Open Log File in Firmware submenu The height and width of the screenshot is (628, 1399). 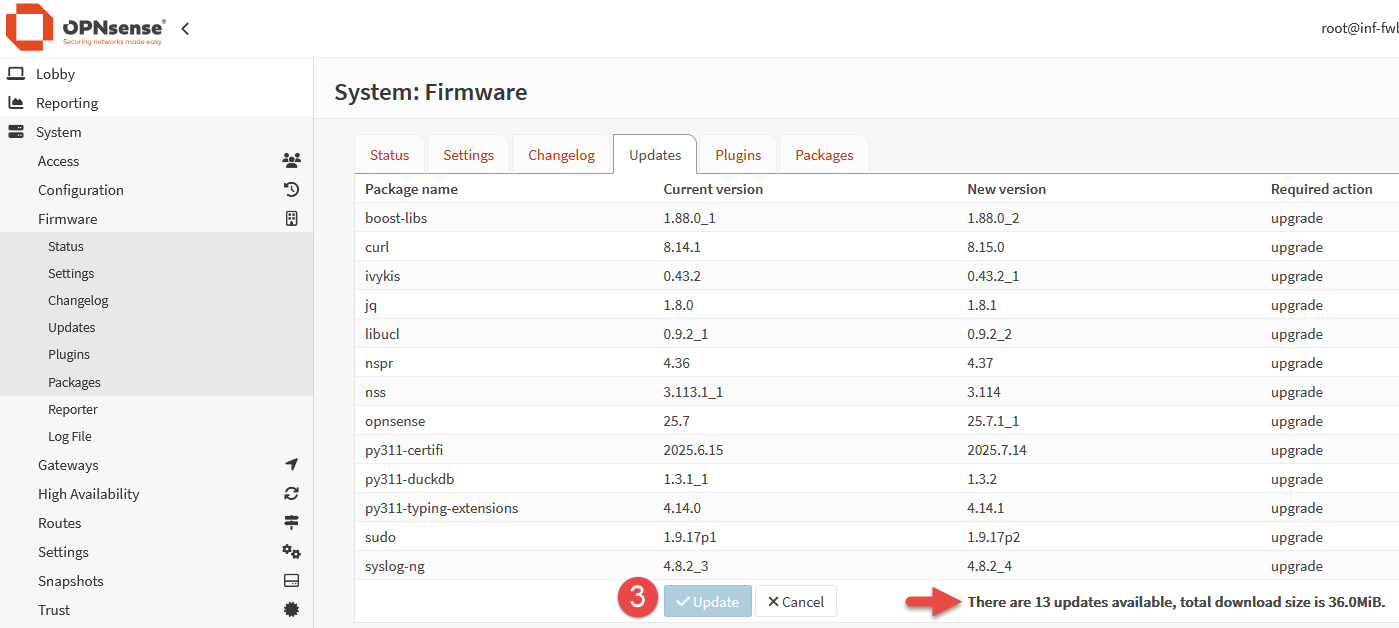tap(70, 437)
